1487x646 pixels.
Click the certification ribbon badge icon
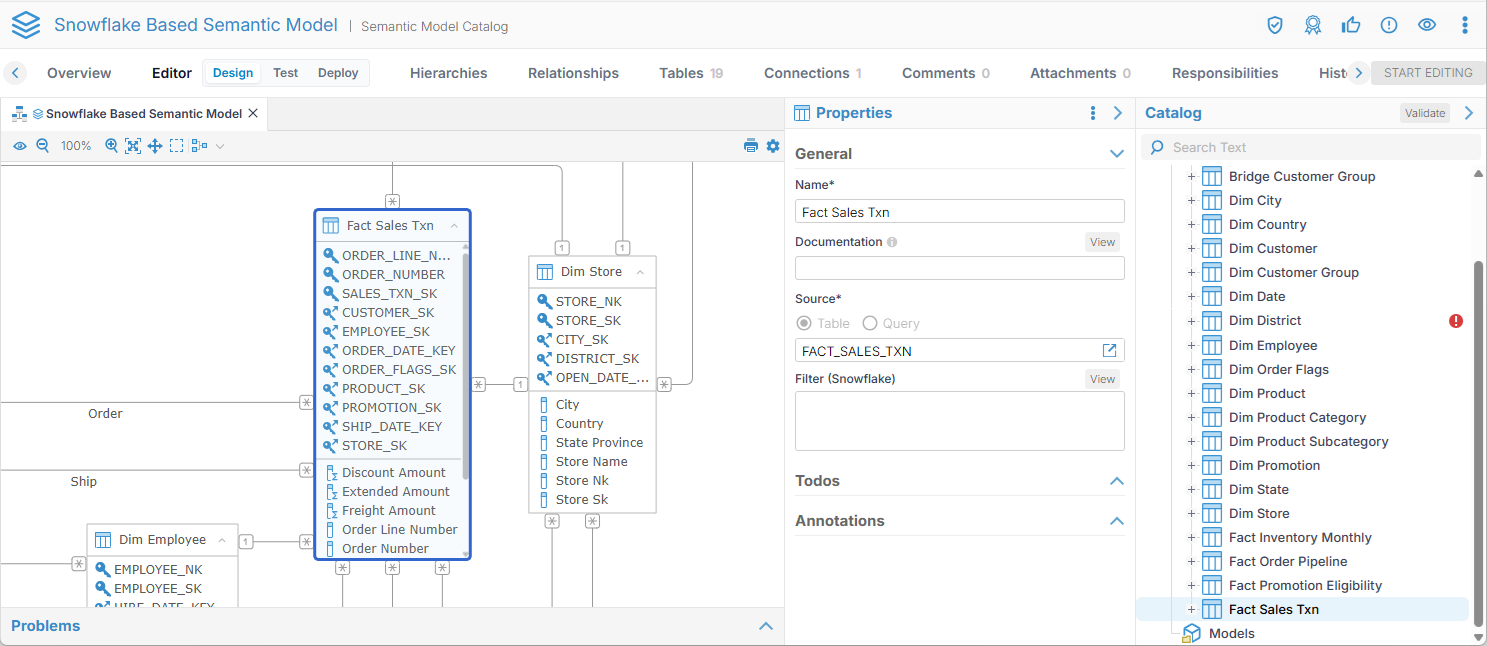[x=1313, y=25]
